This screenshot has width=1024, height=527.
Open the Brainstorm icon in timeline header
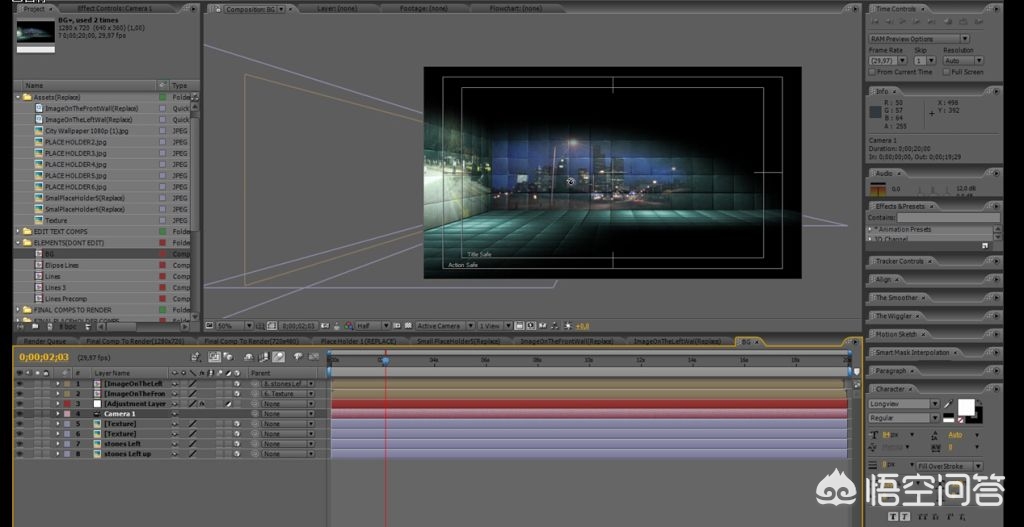click(x=297, y=357)
